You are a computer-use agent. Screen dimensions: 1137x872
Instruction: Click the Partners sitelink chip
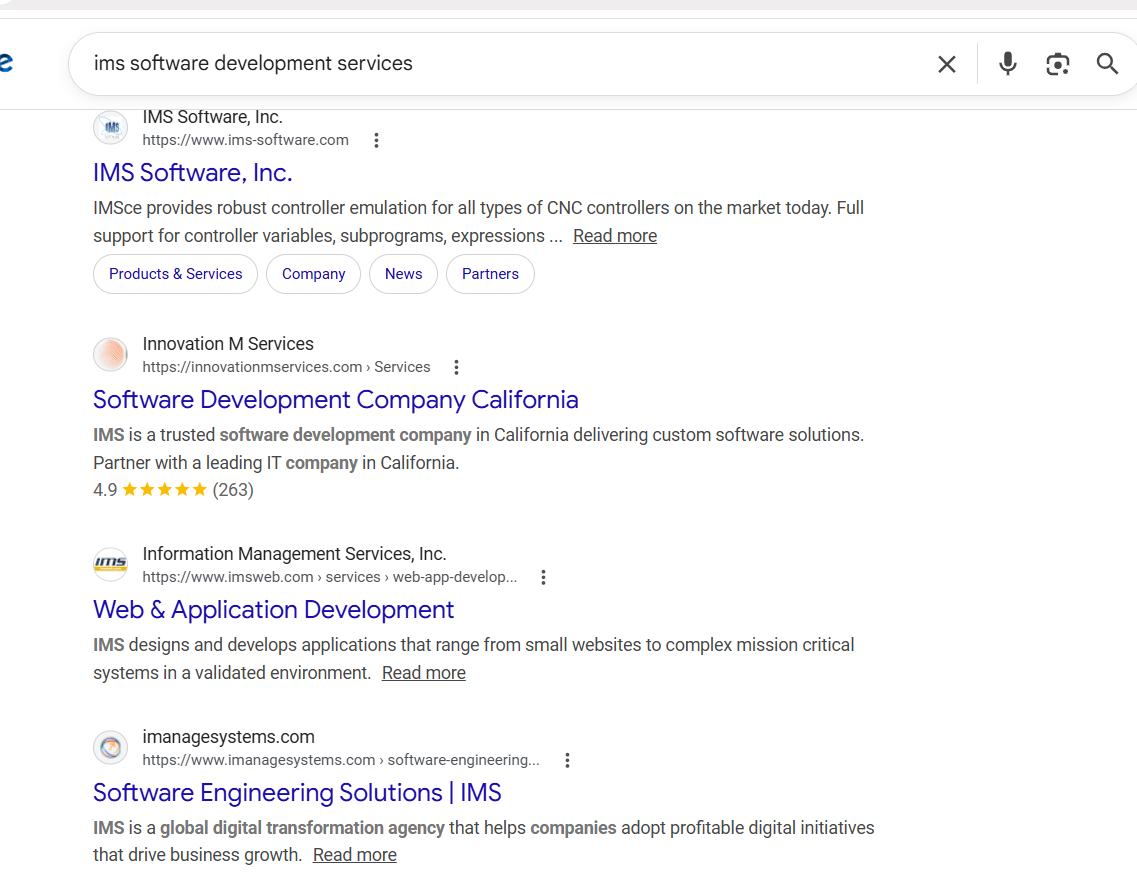[x=490, y=274]
